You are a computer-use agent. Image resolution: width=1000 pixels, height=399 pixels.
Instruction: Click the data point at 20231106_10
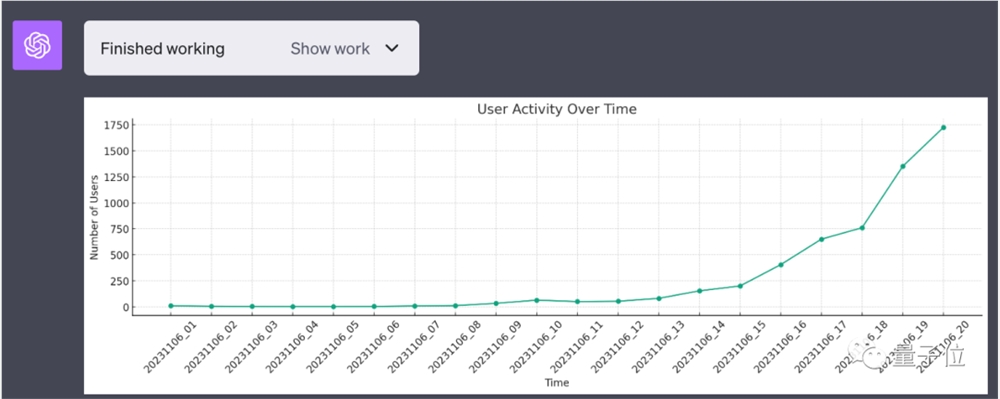click(536, 300)
